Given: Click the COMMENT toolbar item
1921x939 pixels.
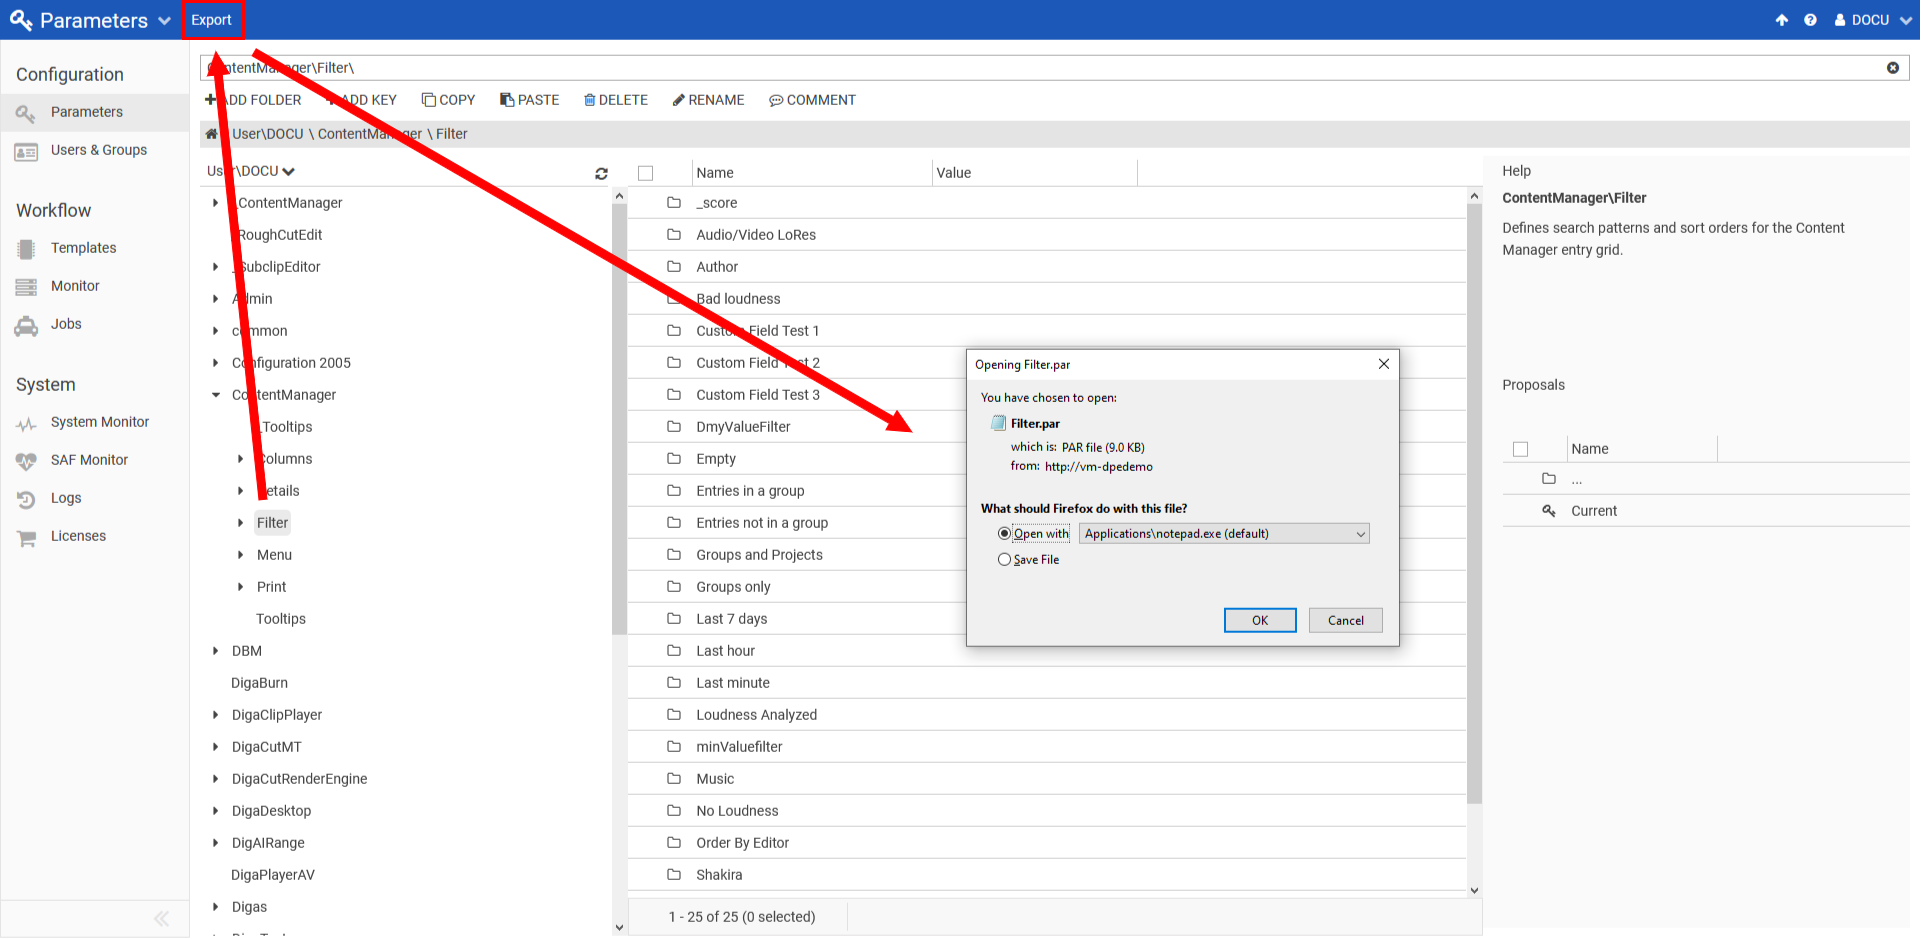Looking at the screenshot, I should pyautogui.click(x=812, y=100).
